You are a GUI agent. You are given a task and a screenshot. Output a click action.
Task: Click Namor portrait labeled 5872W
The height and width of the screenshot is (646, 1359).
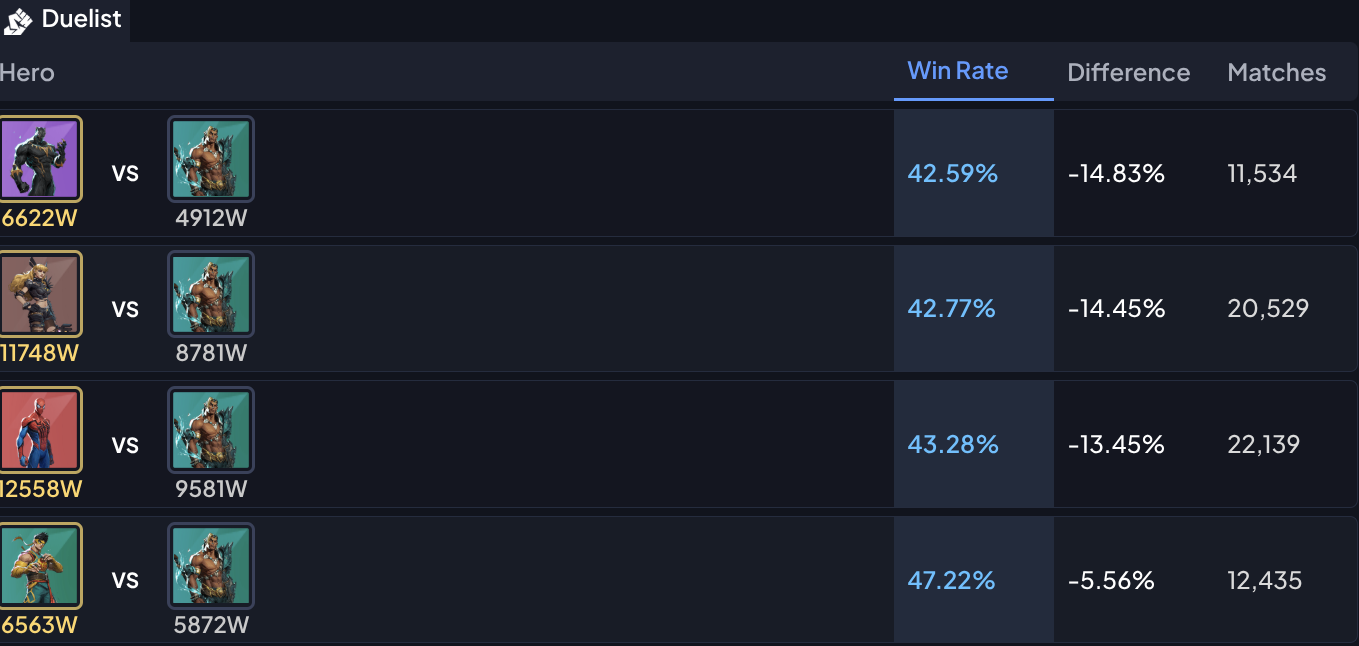(211, 566)
